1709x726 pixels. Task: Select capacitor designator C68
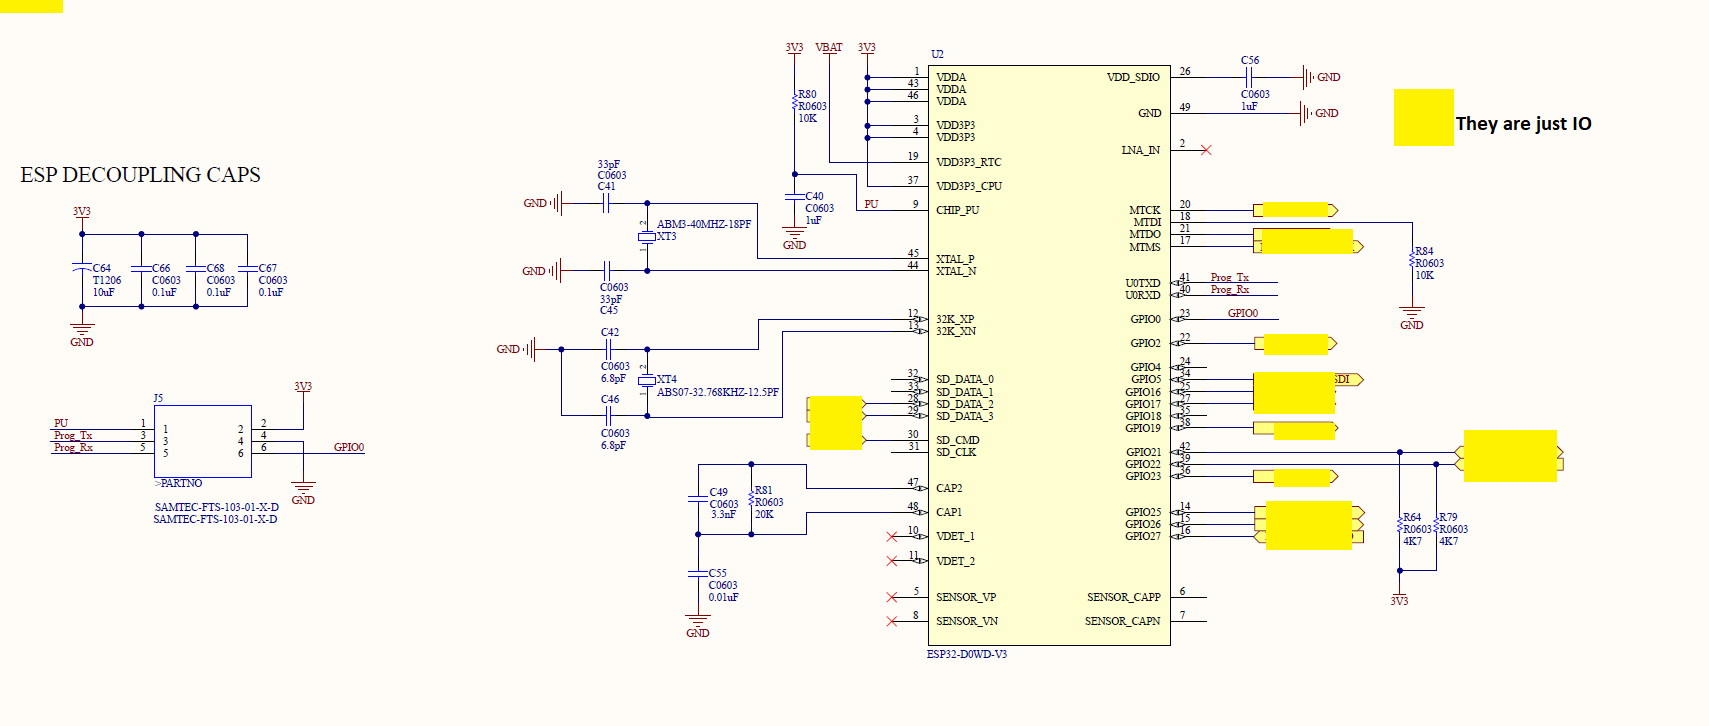click(215, 268)
